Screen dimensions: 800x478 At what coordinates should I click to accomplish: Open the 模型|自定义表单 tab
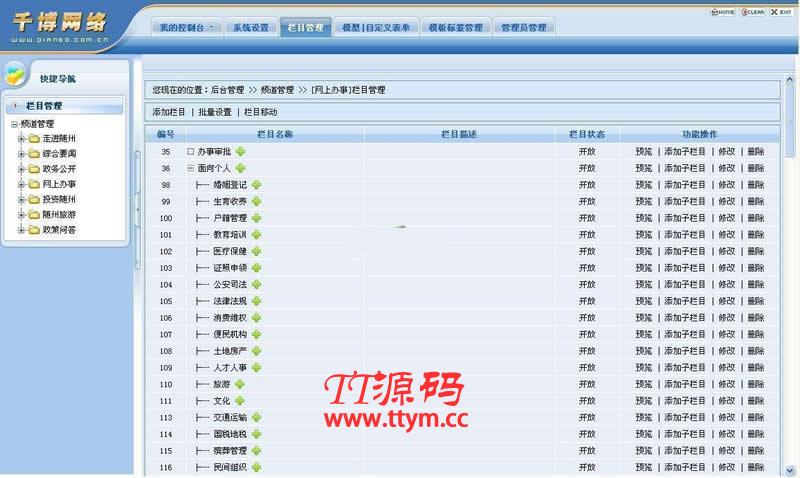376,28
